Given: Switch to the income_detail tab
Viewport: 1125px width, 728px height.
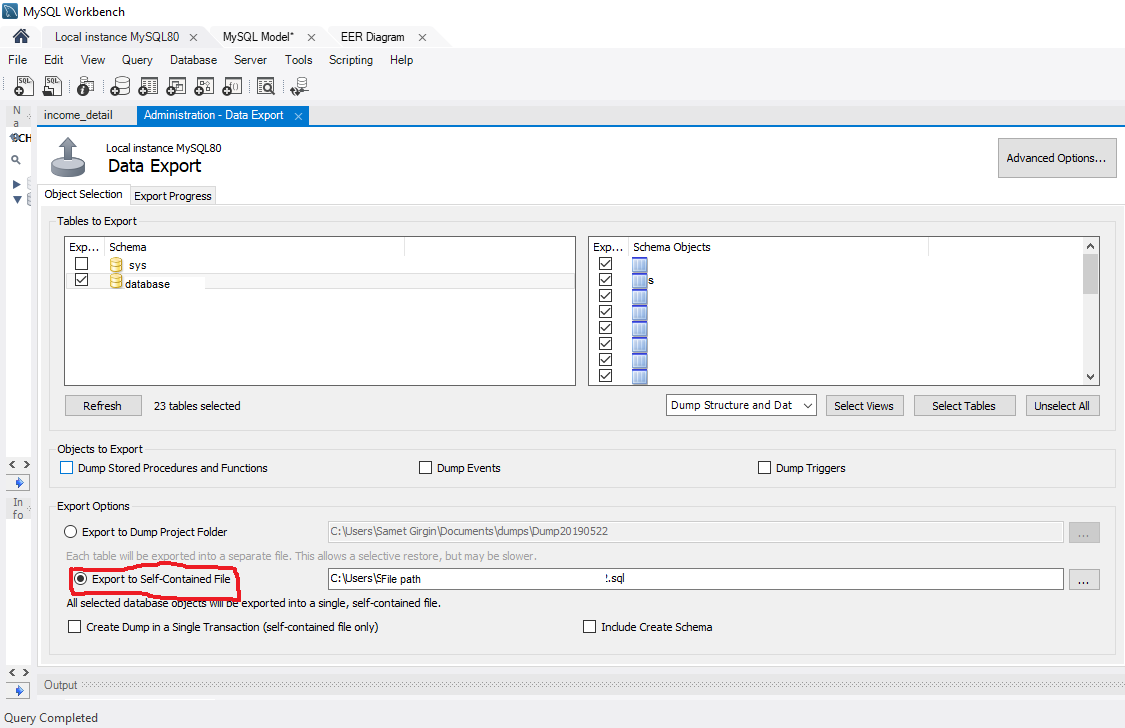Looking at the screenshot, I should [x=78, y=115].
